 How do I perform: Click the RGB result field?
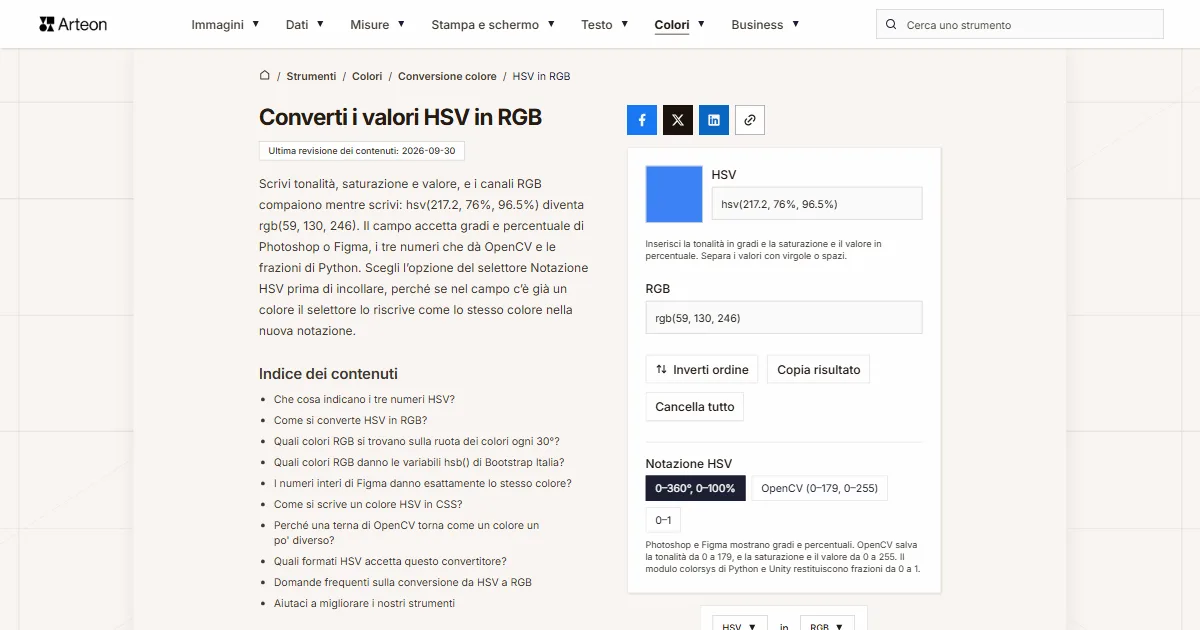click(784, 318)
